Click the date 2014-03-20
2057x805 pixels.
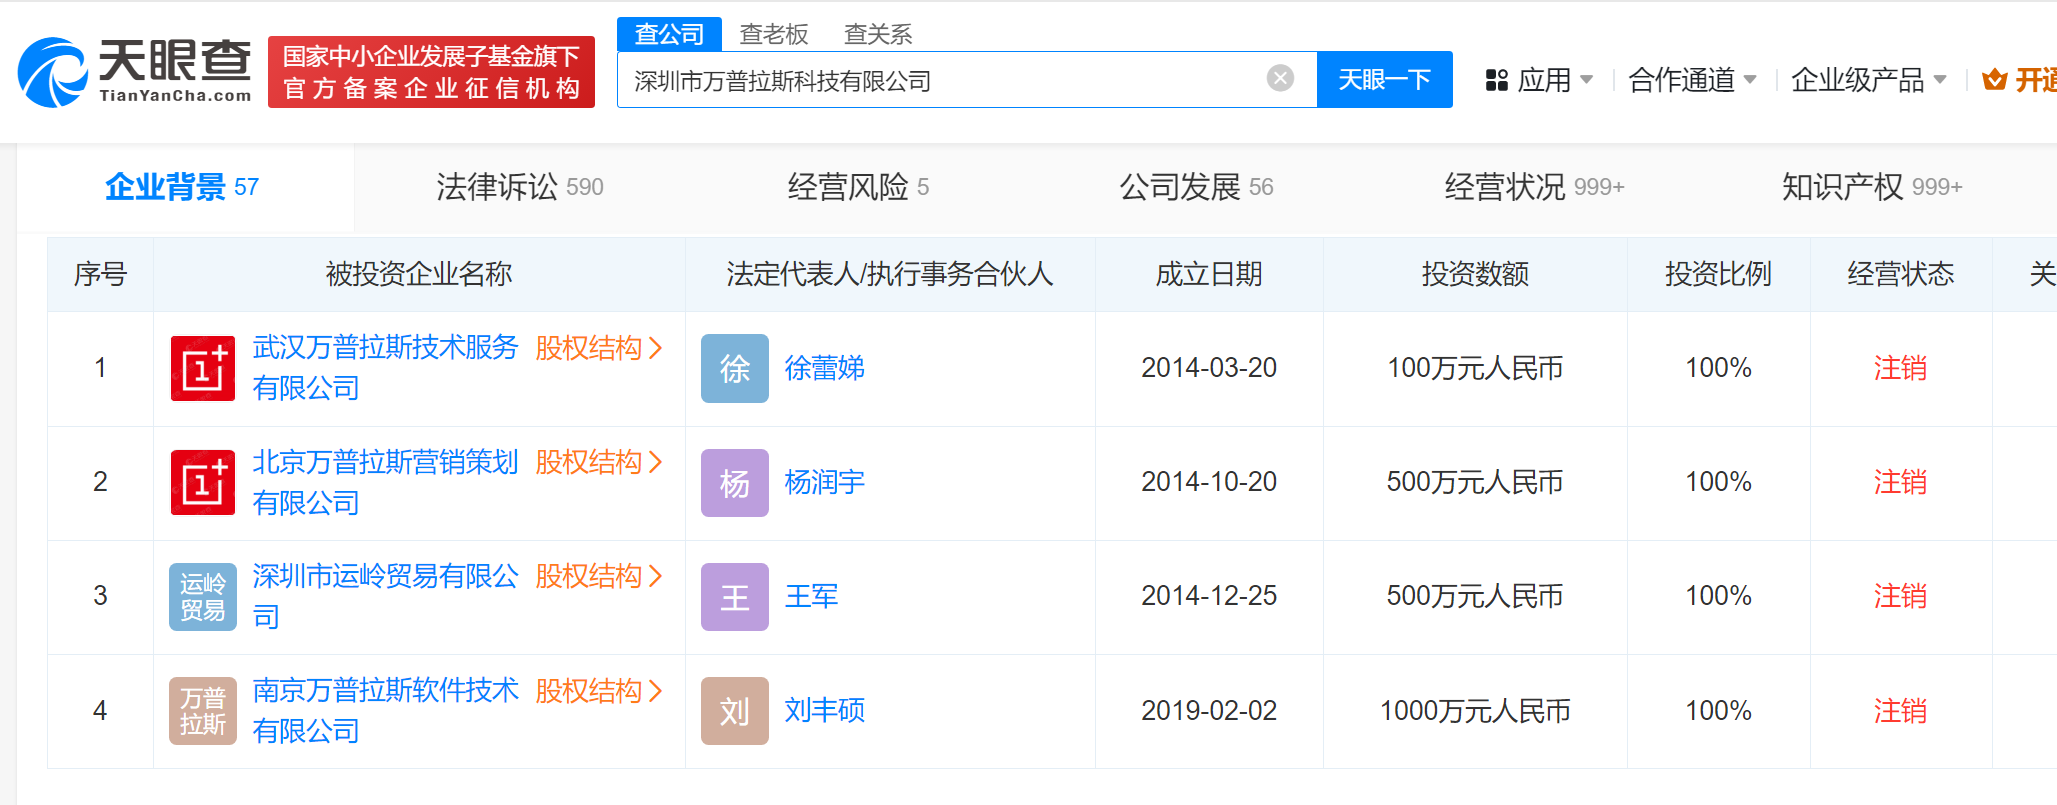1209,368
